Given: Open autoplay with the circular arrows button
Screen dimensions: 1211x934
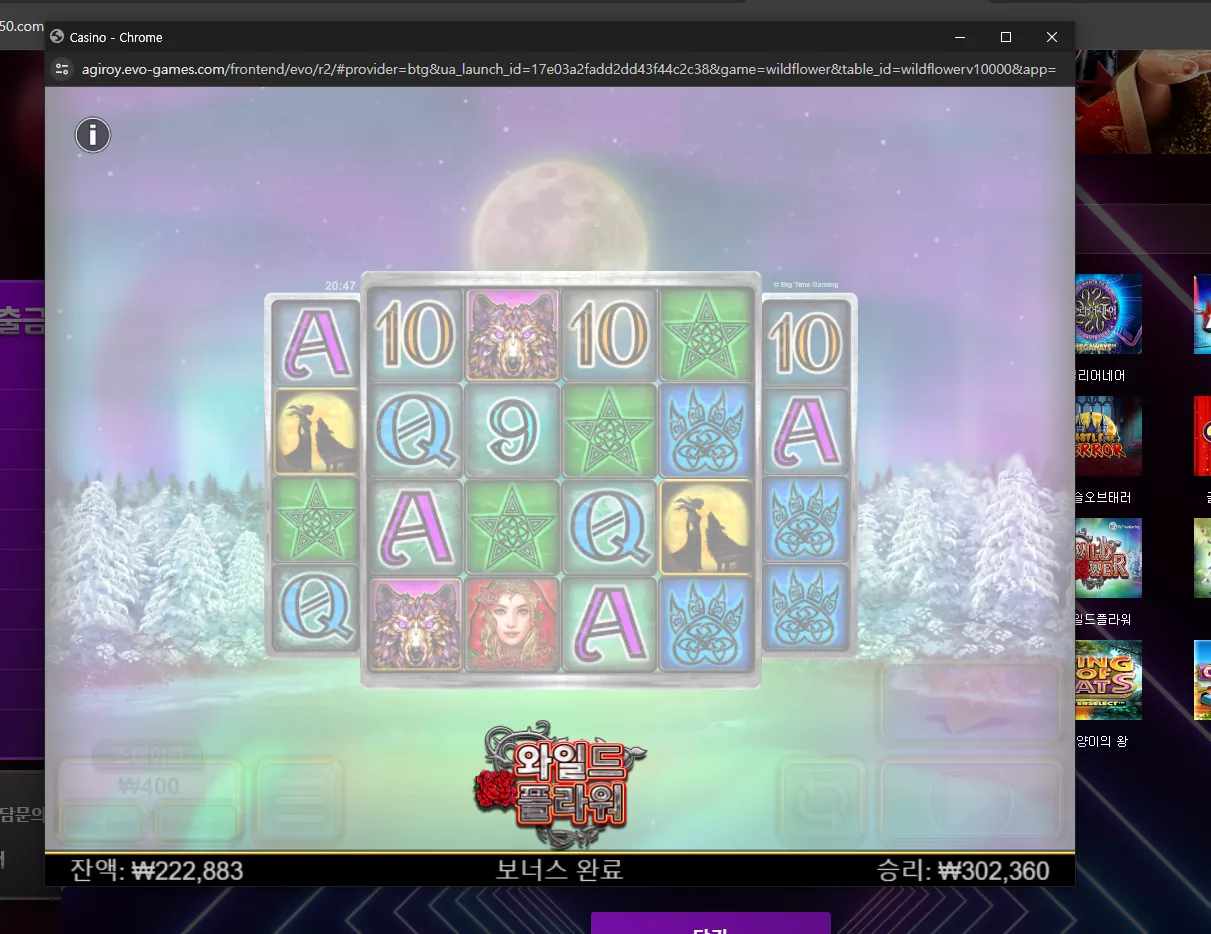Looking at the screenshot, I should tap(822, 800).
